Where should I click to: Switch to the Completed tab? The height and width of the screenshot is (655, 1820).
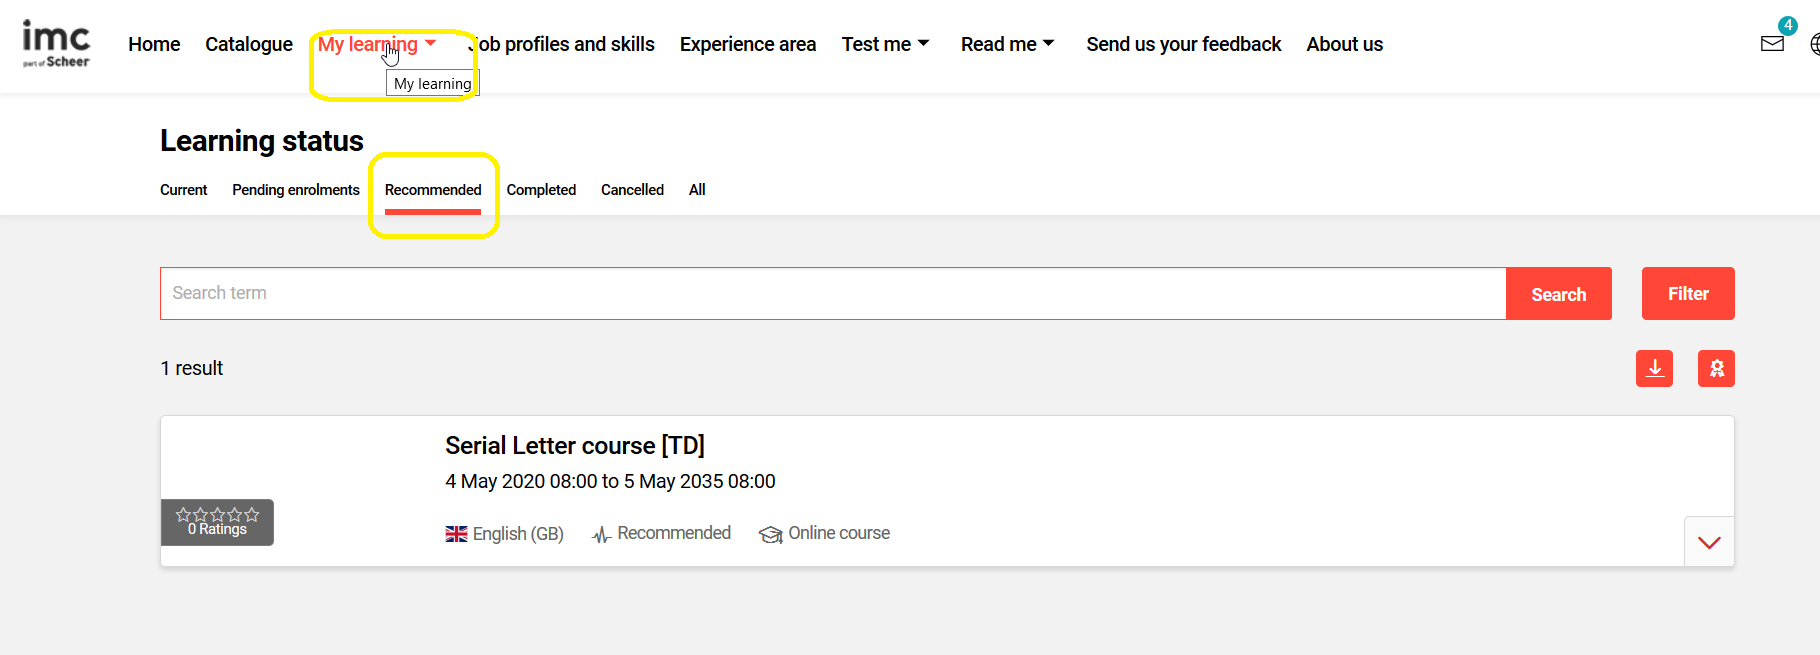coord(541,189)
